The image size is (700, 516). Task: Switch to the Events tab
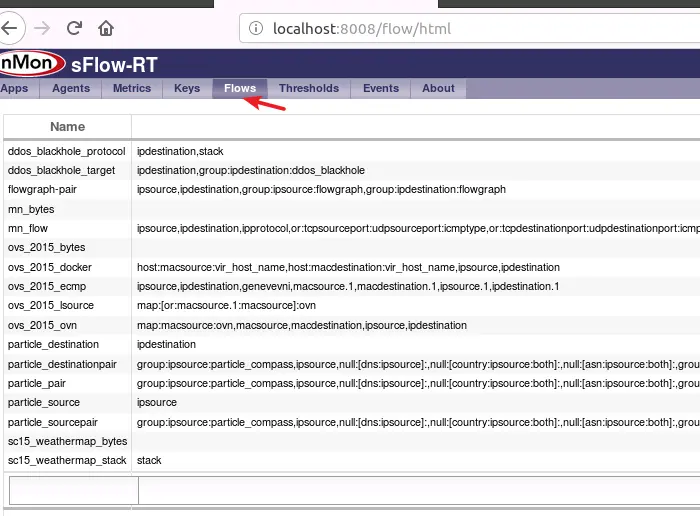[381, 88]
